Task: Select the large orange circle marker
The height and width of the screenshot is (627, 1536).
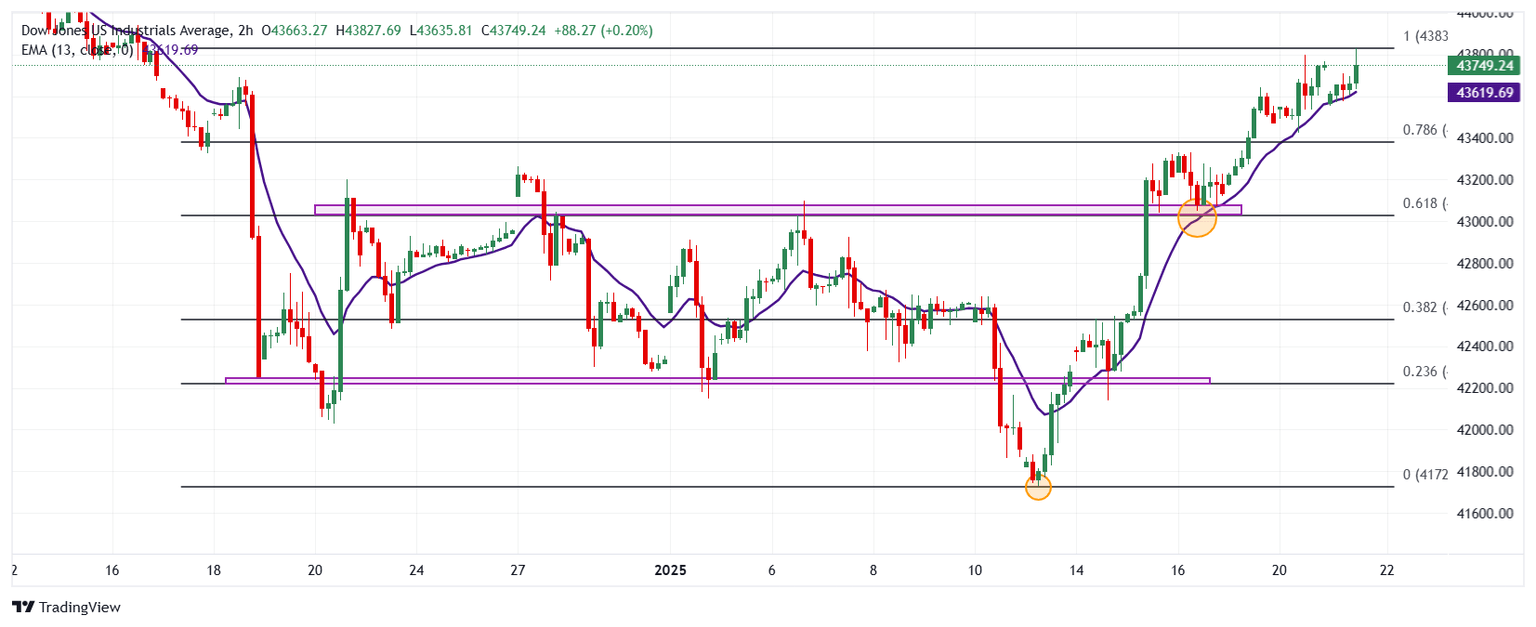Action: click(1197, 217)
